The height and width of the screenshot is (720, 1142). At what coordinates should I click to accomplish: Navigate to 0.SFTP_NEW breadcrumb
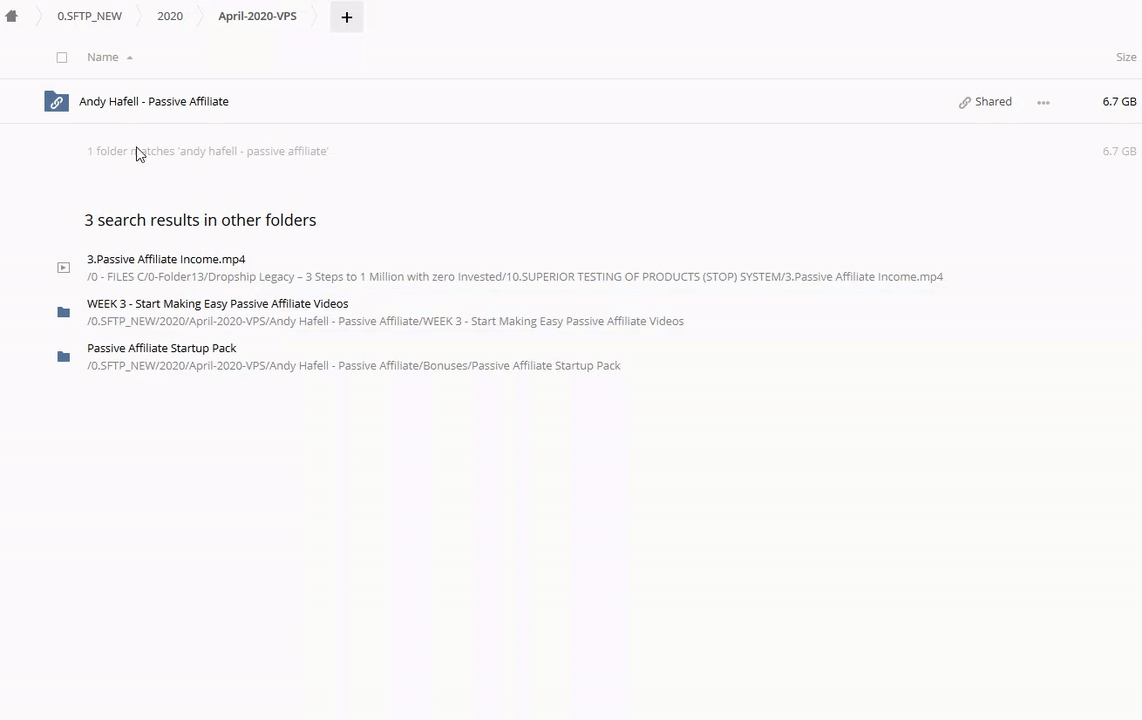click(x=89, y=16)
